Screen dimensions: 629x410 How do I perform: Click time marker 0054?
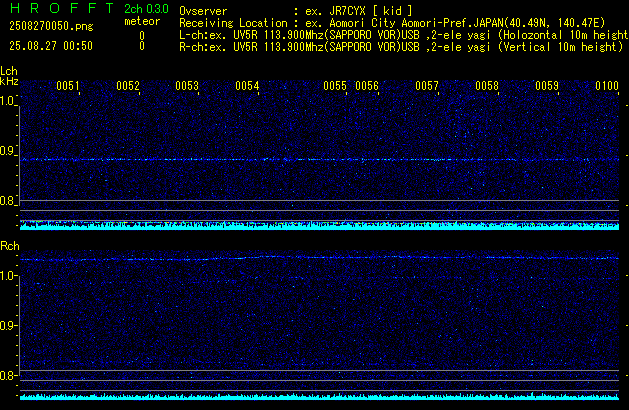coord(247,86)
